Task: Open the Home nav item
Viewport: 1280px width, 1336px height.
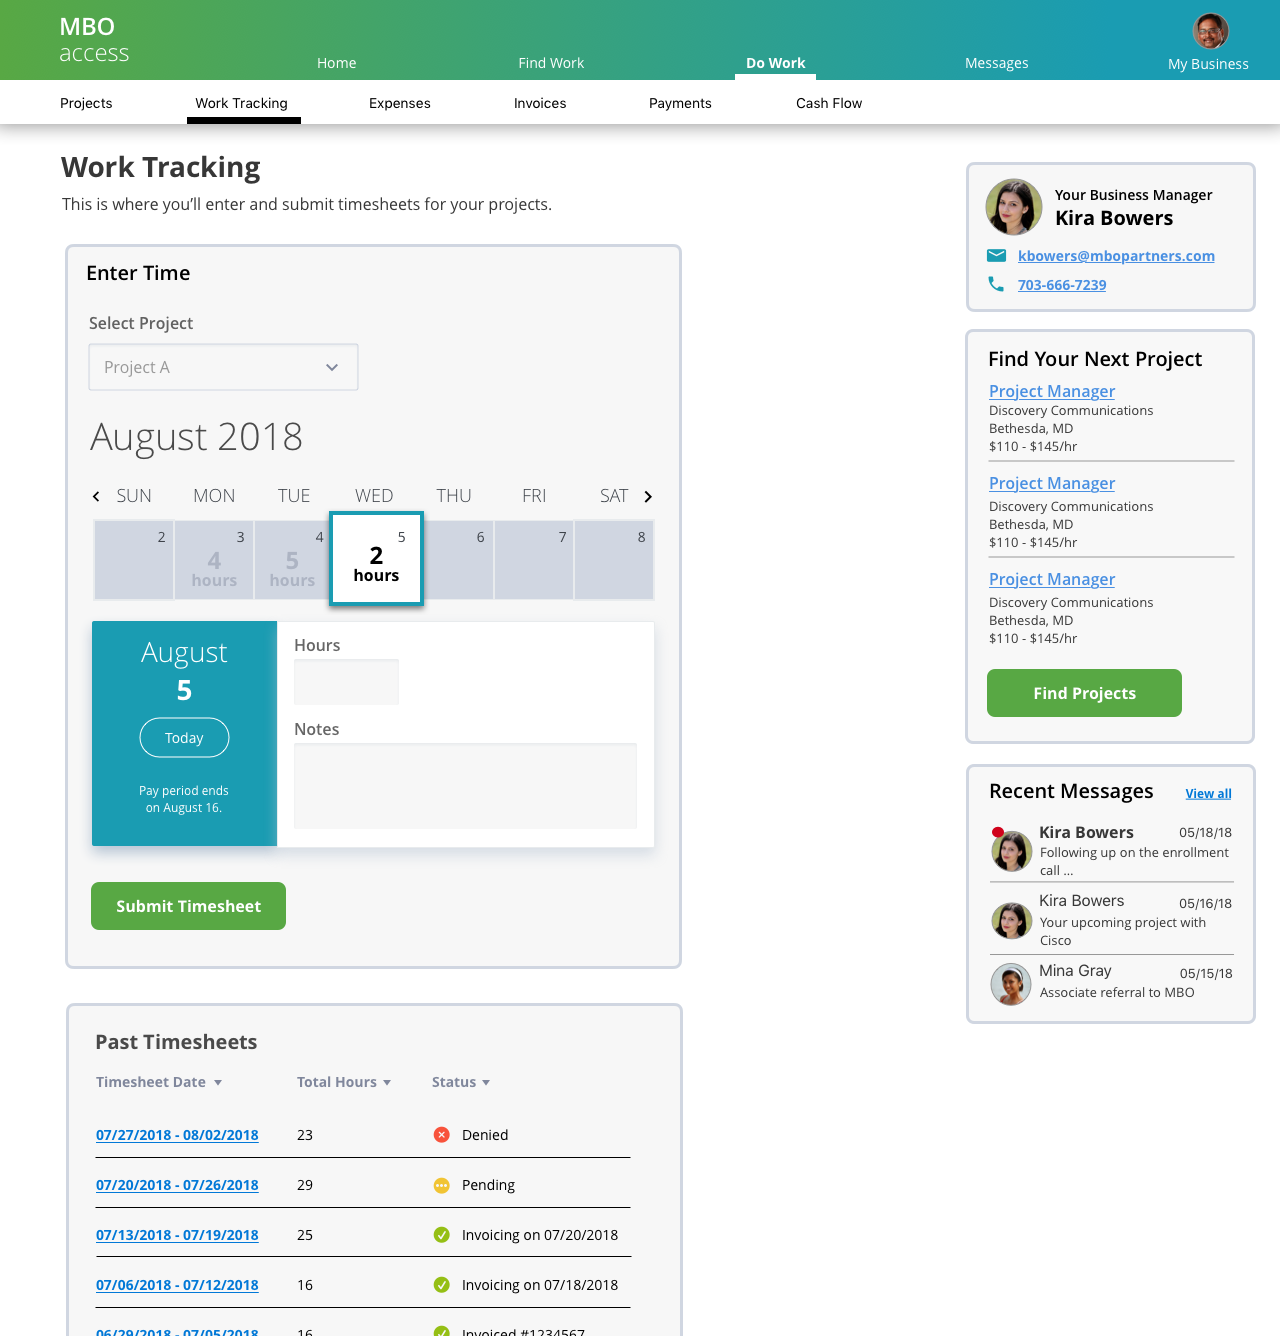Action: pyautogui.click(x=337, y=63)
